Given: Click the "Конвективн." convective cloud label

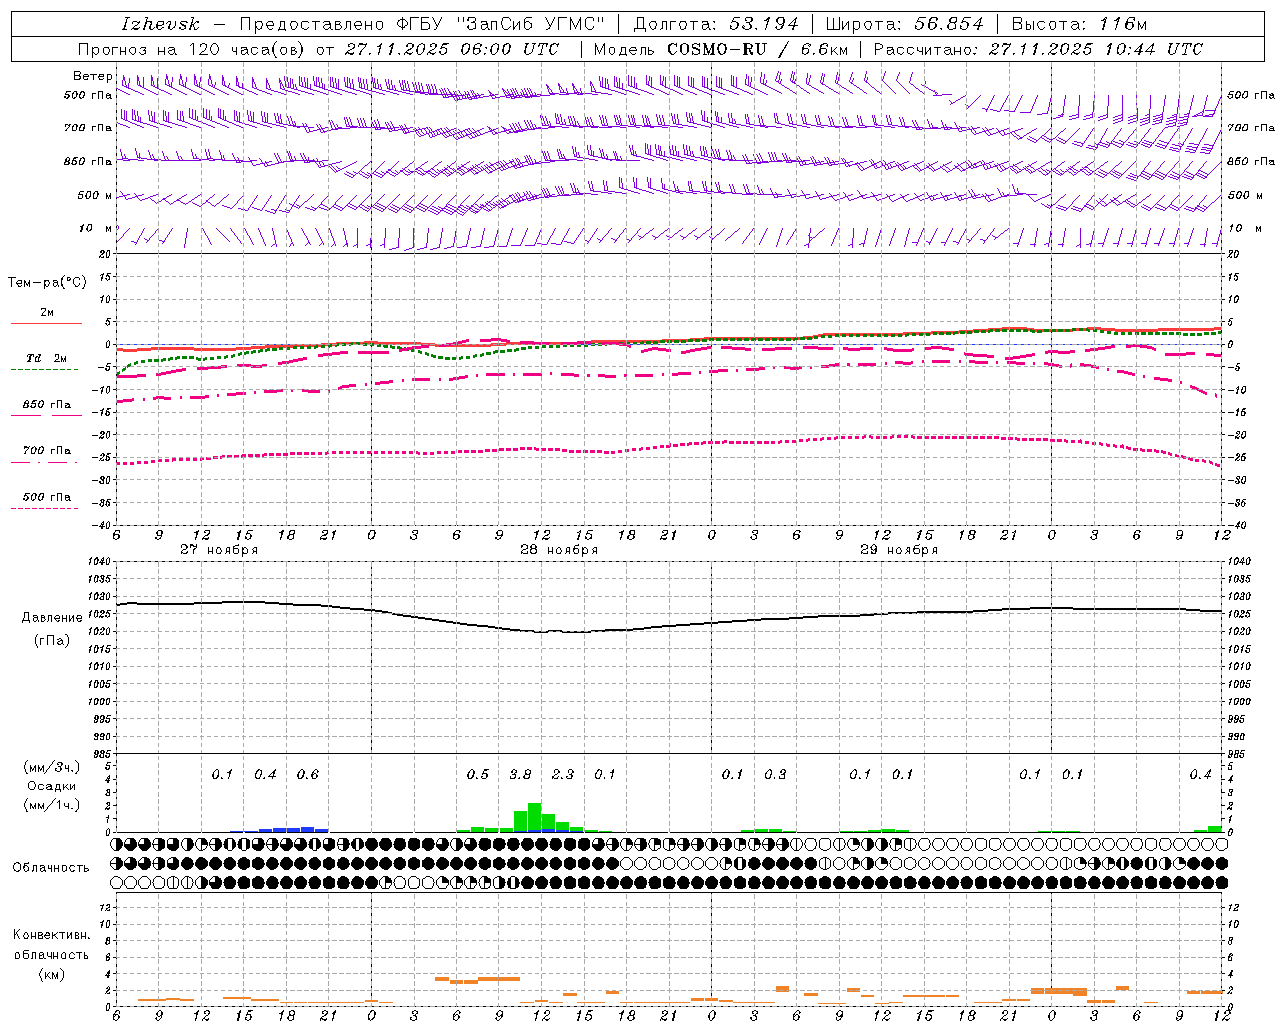Looking at the screenshot, I should [51, 935].
